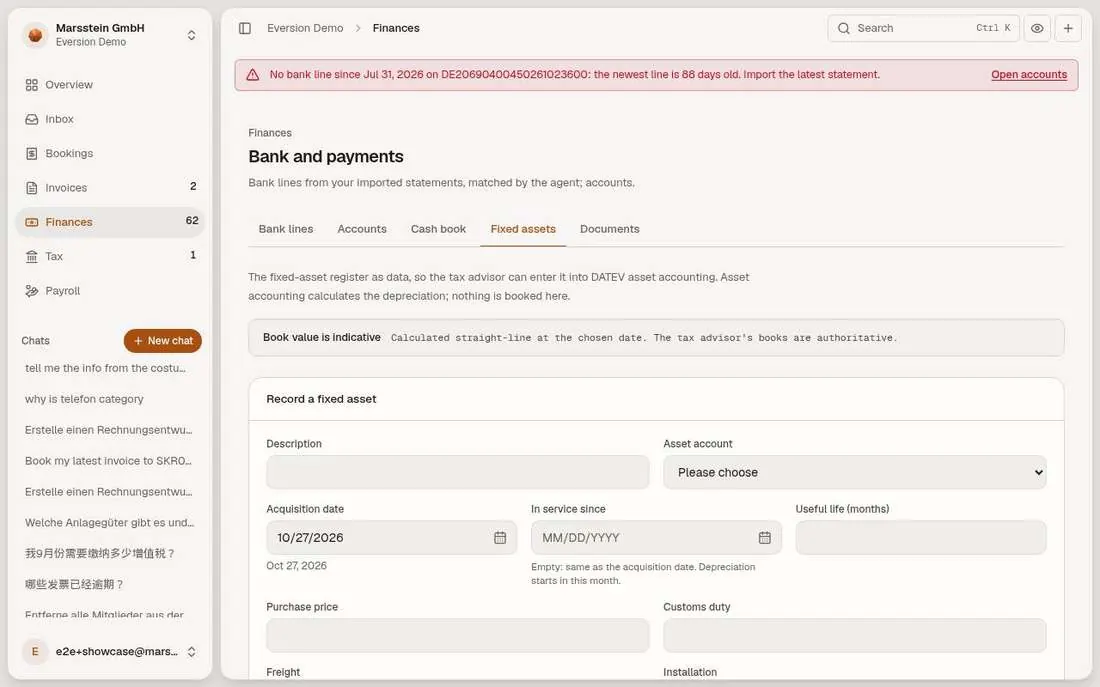Click the Eversion Demo breadcrumb
Screen dimensions: 1100x687
coord(305,28)
